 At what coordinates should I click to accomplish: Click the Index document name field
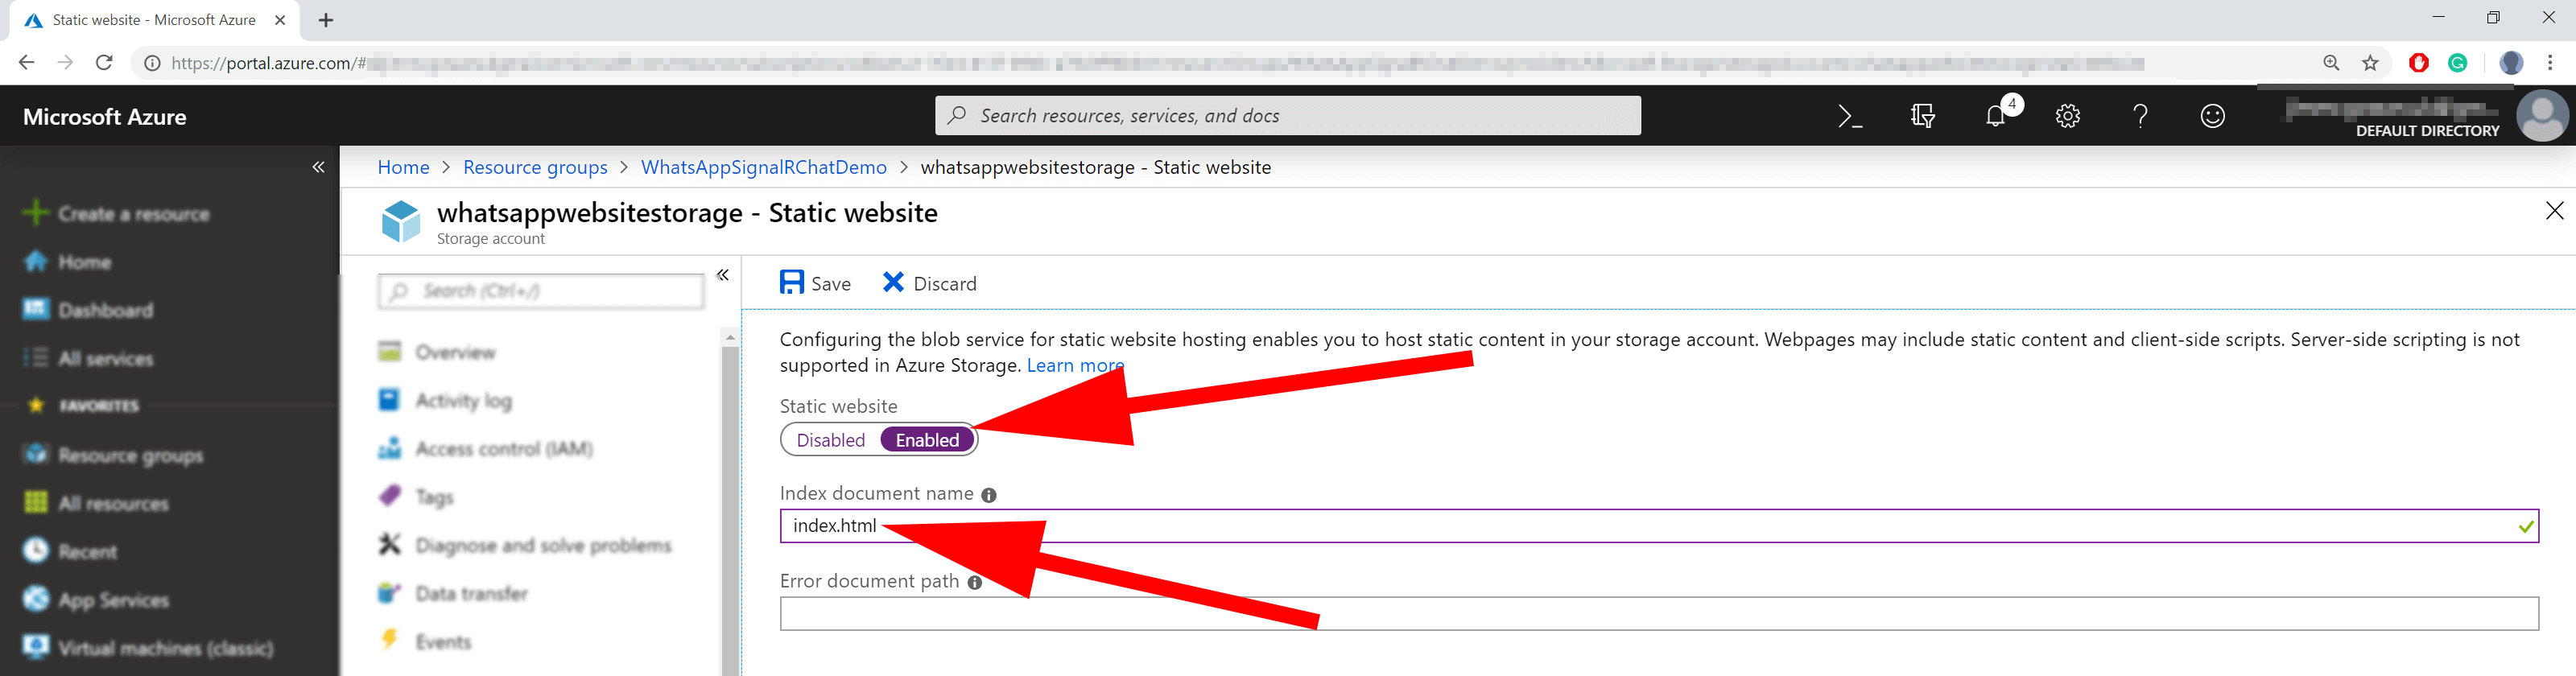tap(1659, 526)
